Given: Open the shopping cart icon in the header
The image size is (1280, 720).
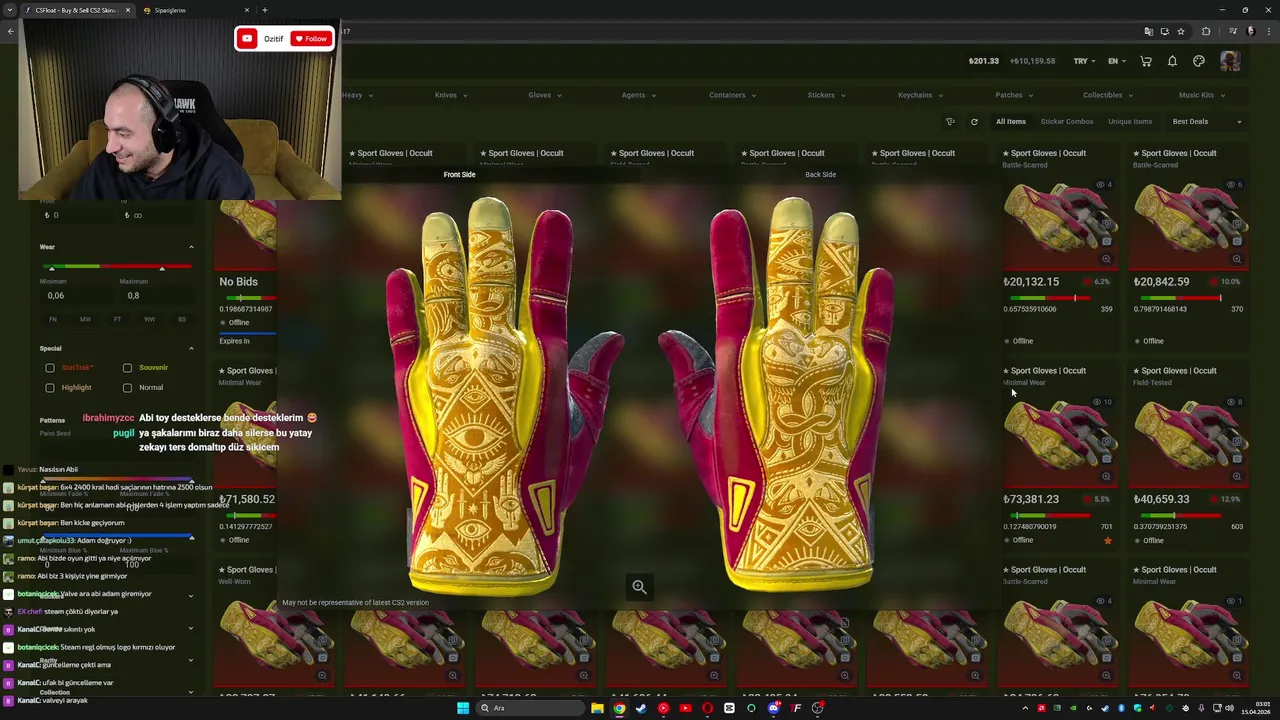Looking at the screenshot, I should (1146, 61).
